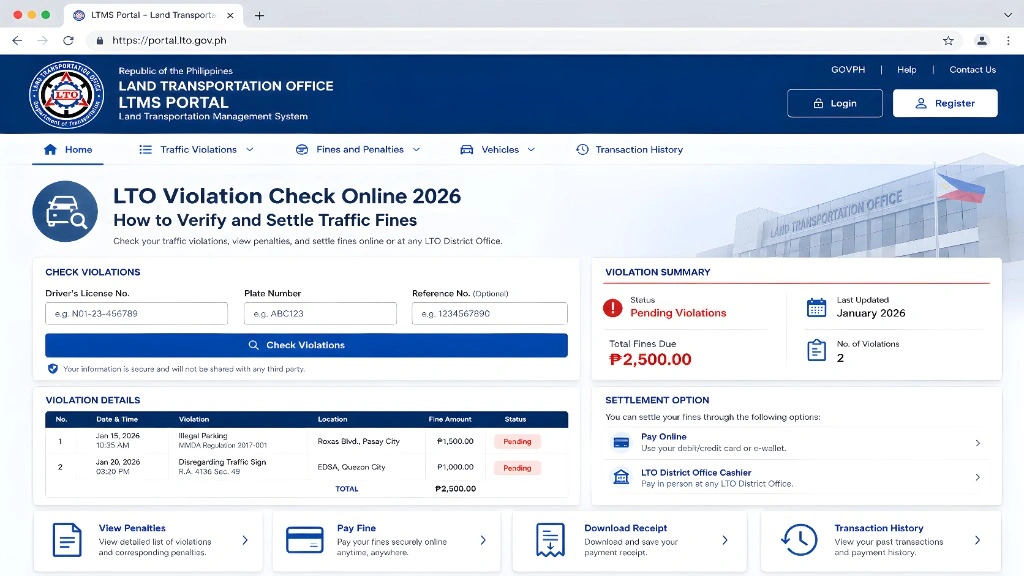This screenshot has height=576, width=1024.
Task: Open Transaction History in navigation bar
Action: click(x=630, y=150)
